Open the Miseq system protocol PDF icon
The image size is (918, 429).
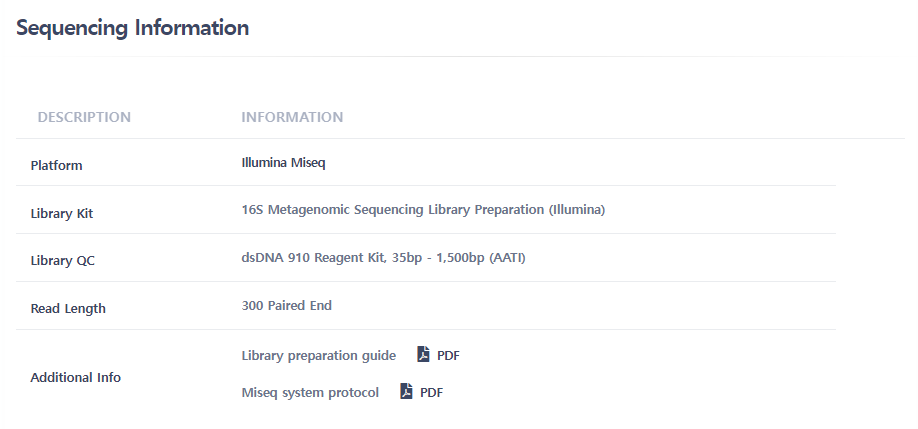(406, 392)
